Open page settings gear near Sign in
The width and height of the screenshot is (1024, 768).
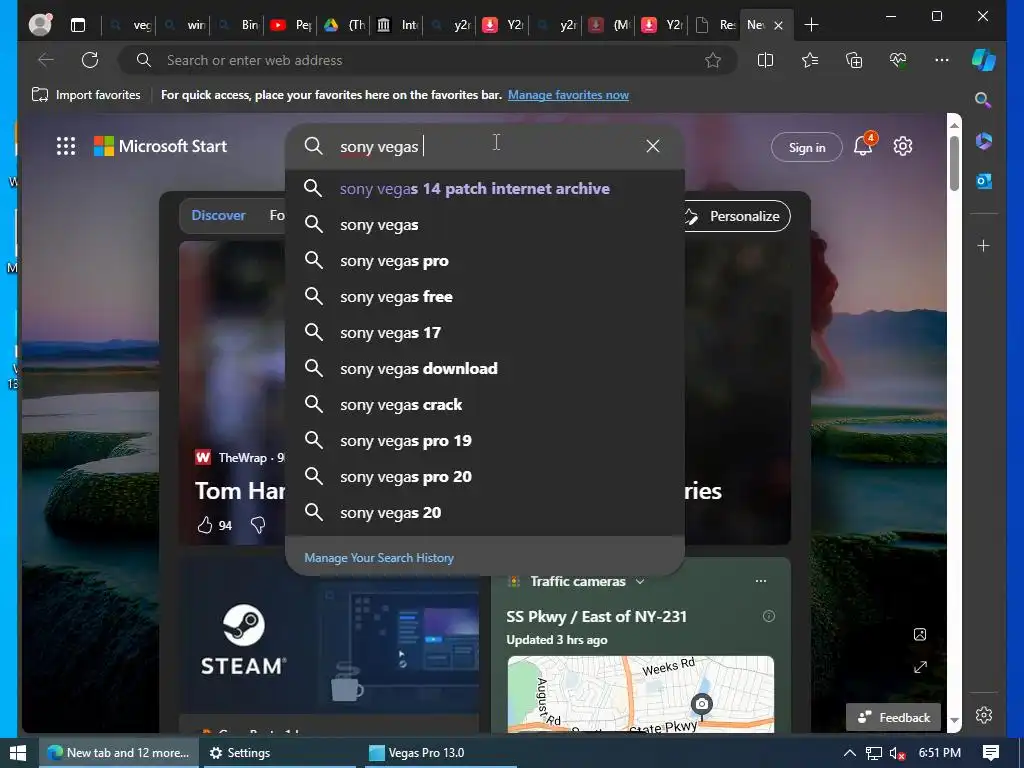click(903, 146)
